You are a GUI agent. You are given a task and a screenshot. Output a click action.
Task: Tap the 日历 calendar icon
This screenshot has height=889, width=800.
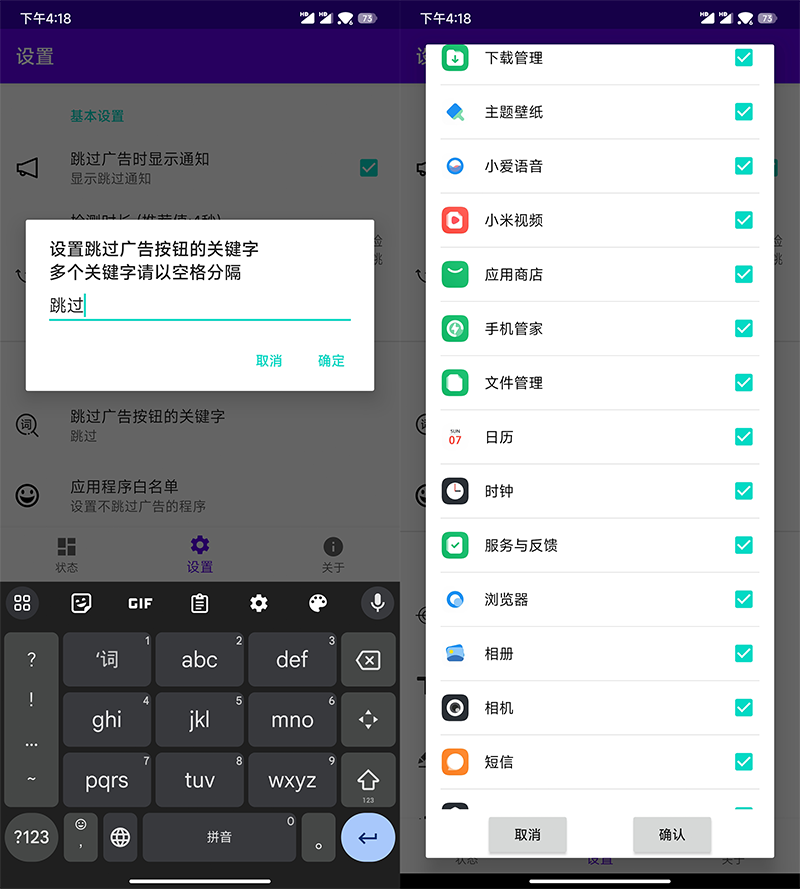coord(455,437)
